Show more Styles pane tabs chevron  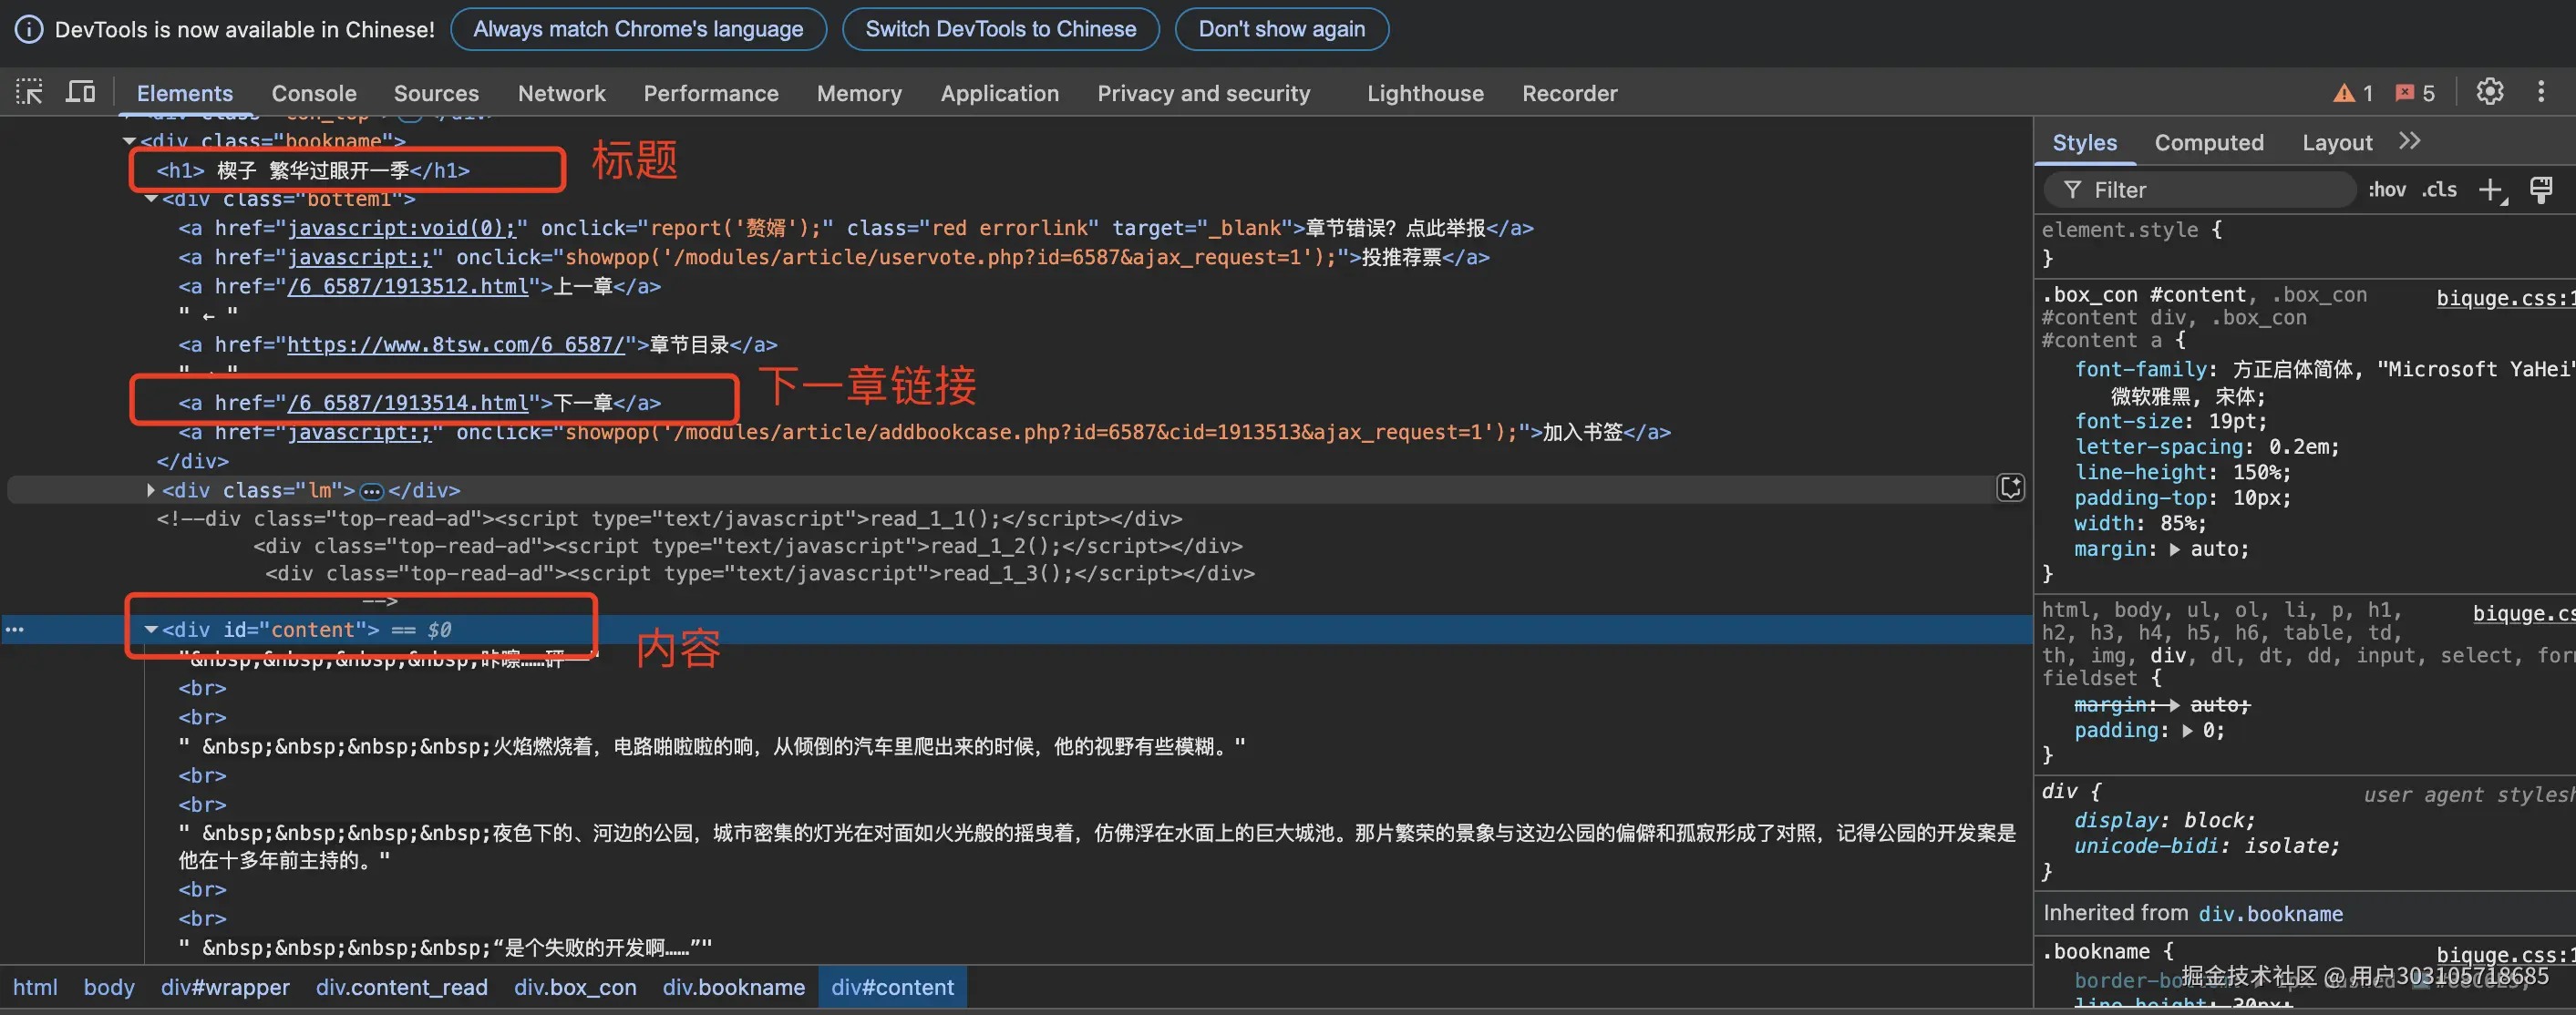click(2409, 142)
